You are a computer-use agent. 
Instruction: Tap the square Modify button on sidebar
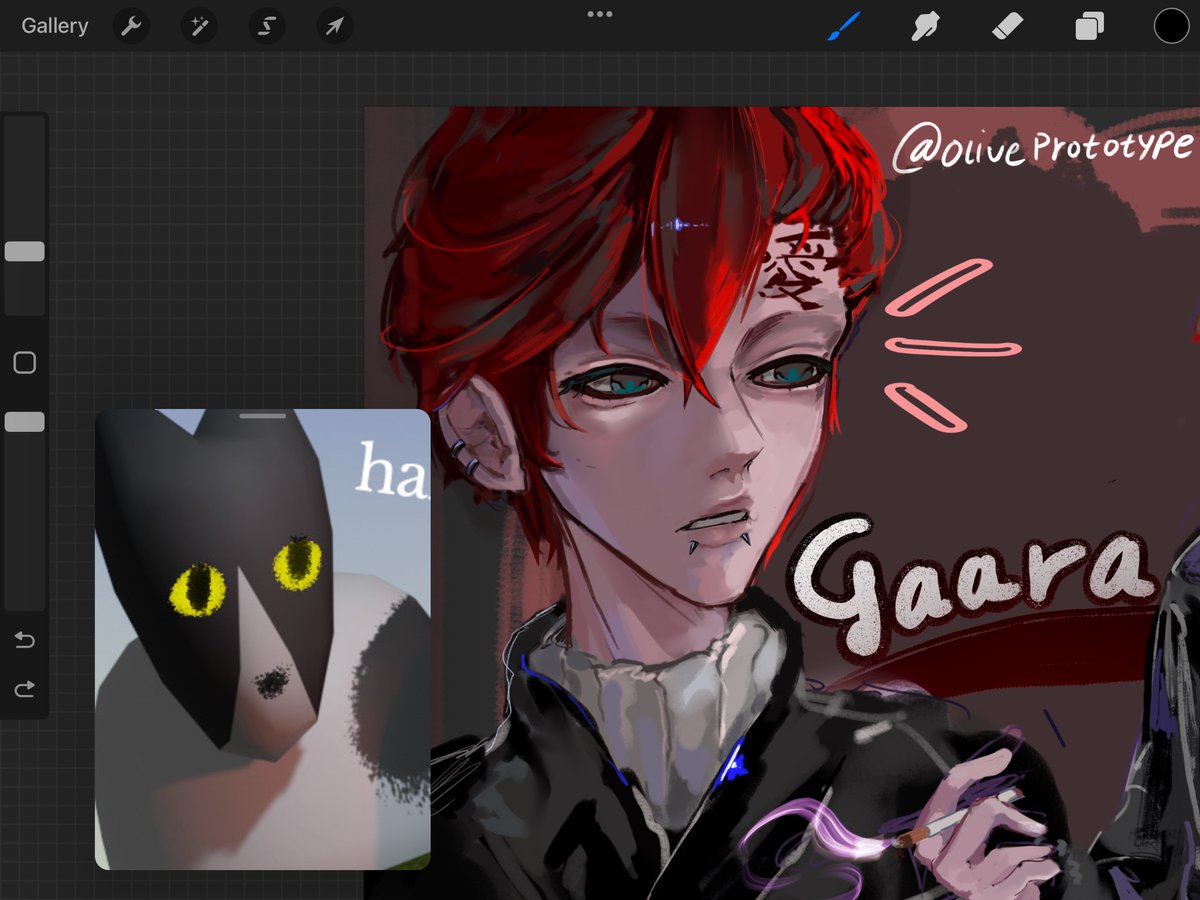point(25,363)
